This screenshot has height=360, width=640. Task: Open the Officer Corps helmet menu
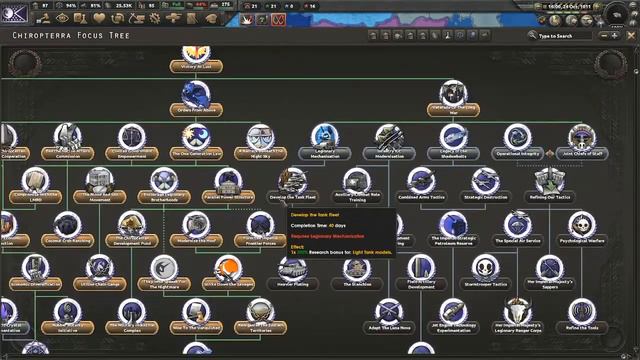pyautogui.click(x=211, y=18)
